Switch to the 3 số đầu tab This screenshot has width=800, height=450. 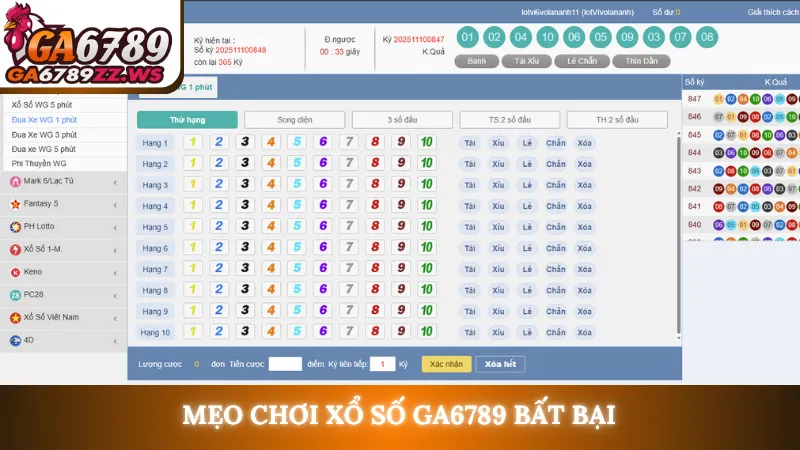click(402, 120)
